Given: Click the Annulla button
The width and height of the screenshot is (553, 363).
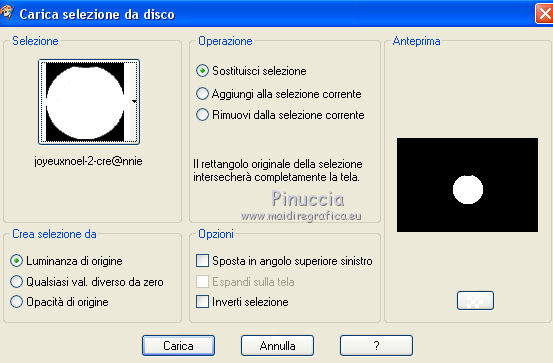Looking at the screenshot, I should [278, 345].
